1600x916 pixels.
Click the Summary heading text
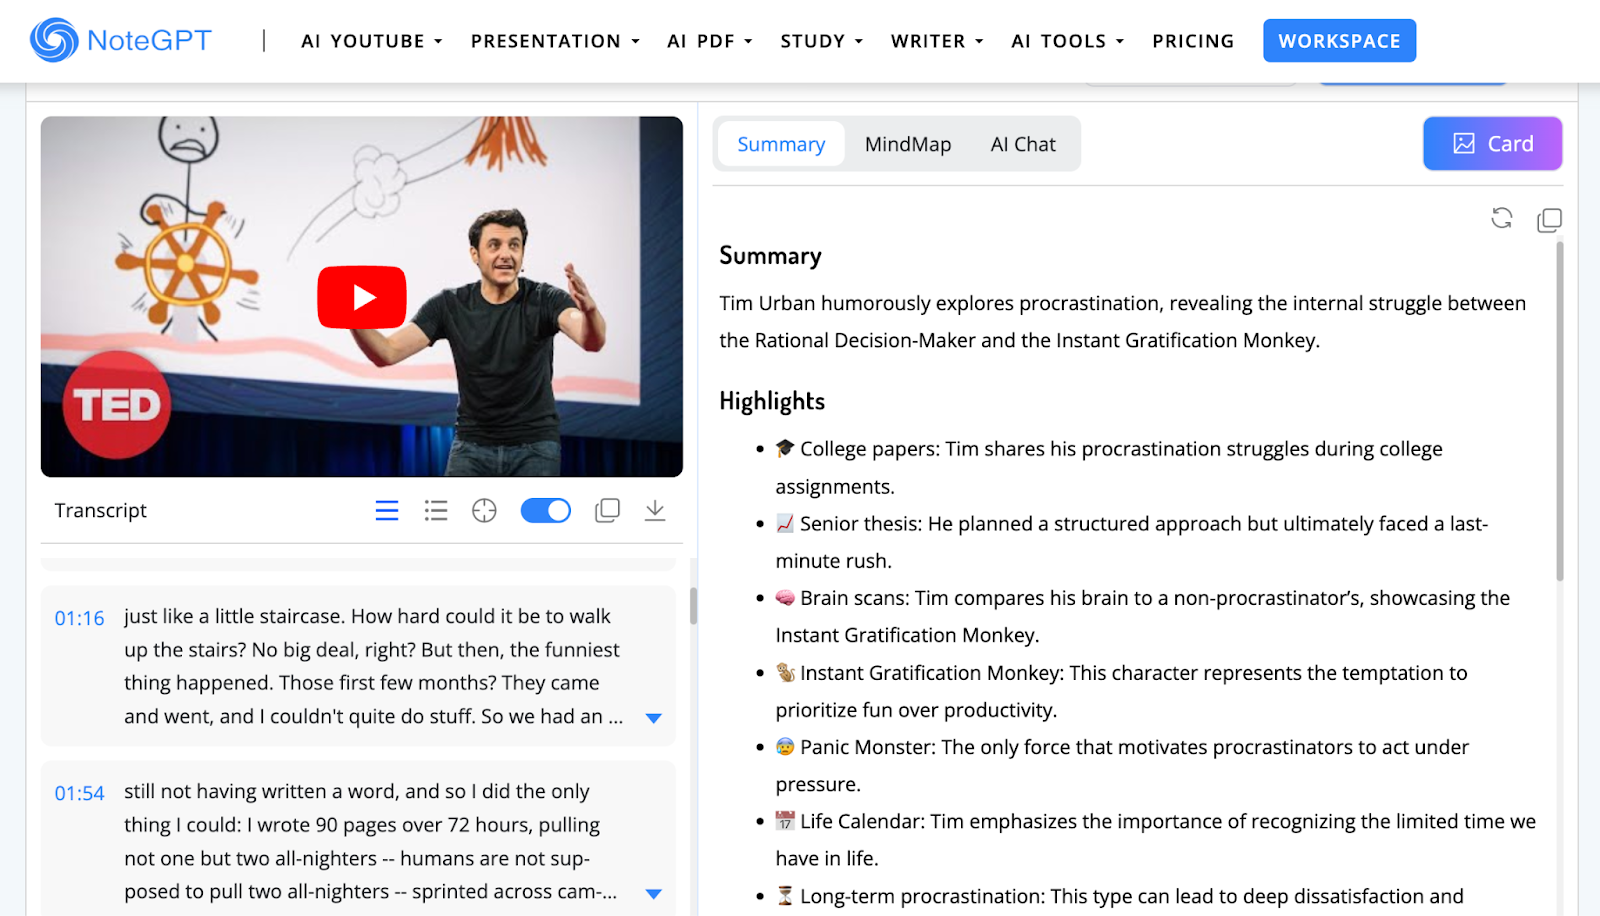click(x=770, y=256)
